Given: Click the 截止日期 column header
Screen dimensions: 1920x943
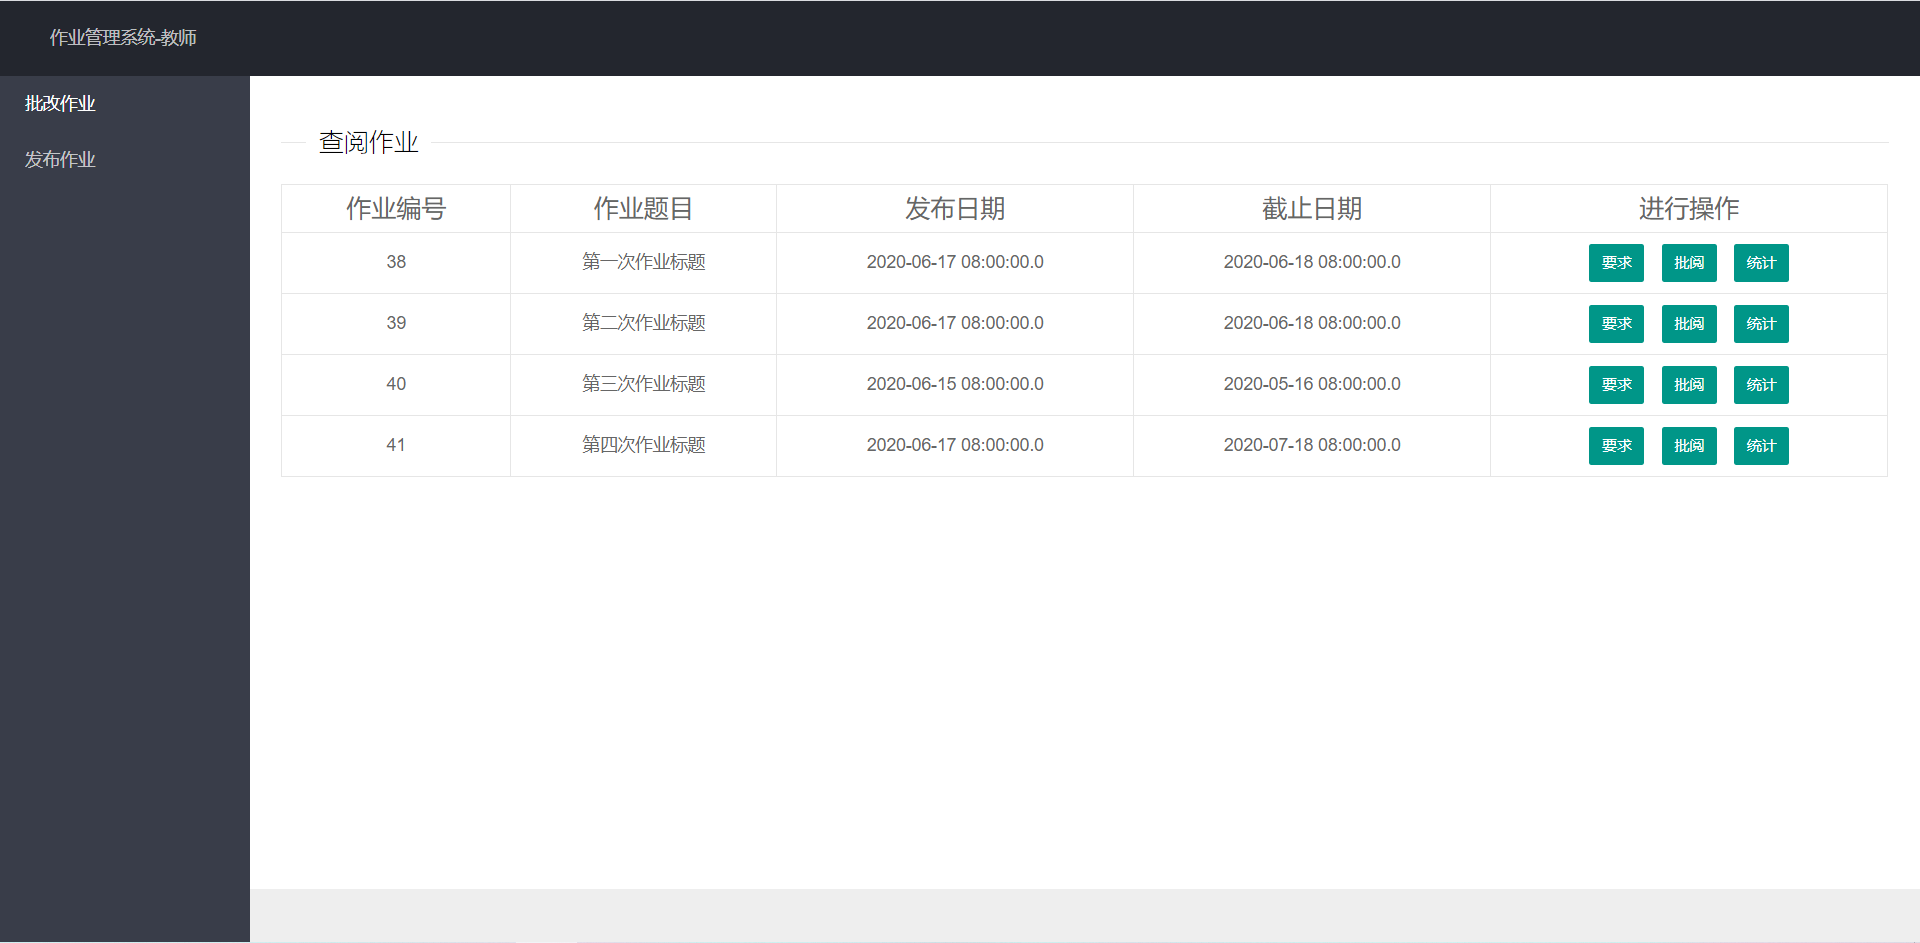Looking at the screenshot, I should pyautogui.click(x=1312, y=209).
